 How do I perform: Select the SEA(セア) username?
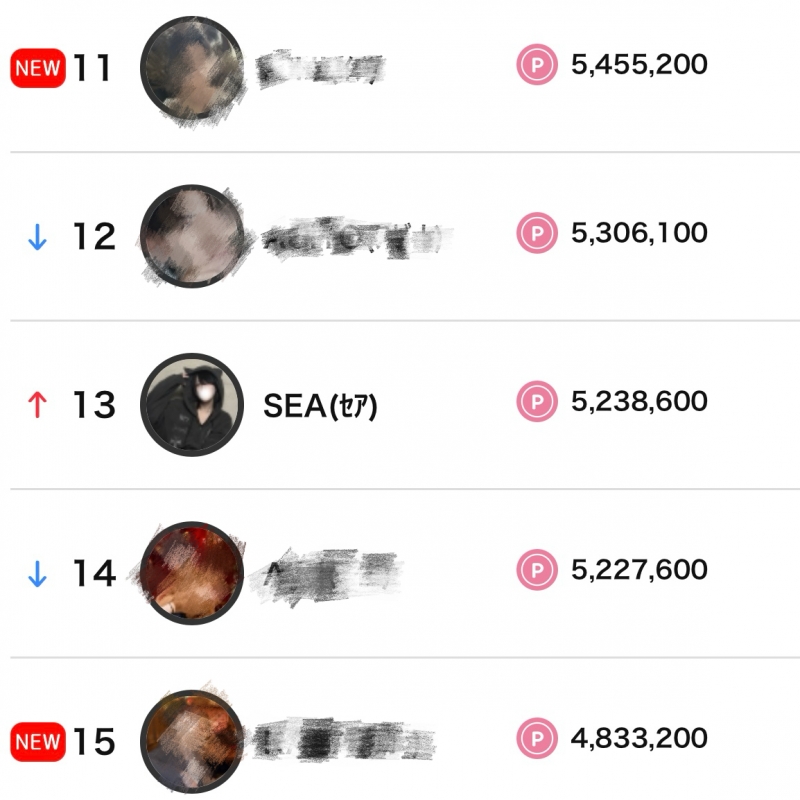(320, 405)
